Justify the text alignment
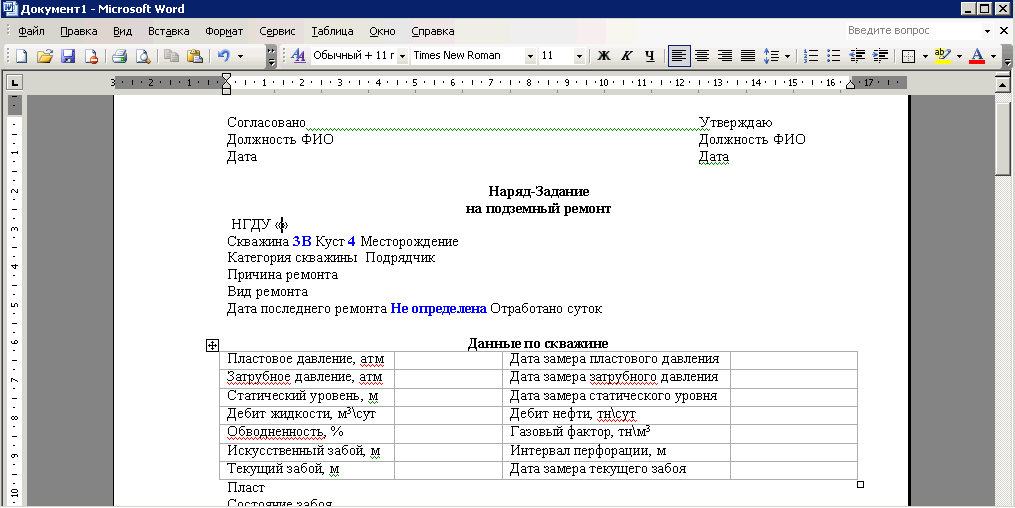 (x=748, y=56)
